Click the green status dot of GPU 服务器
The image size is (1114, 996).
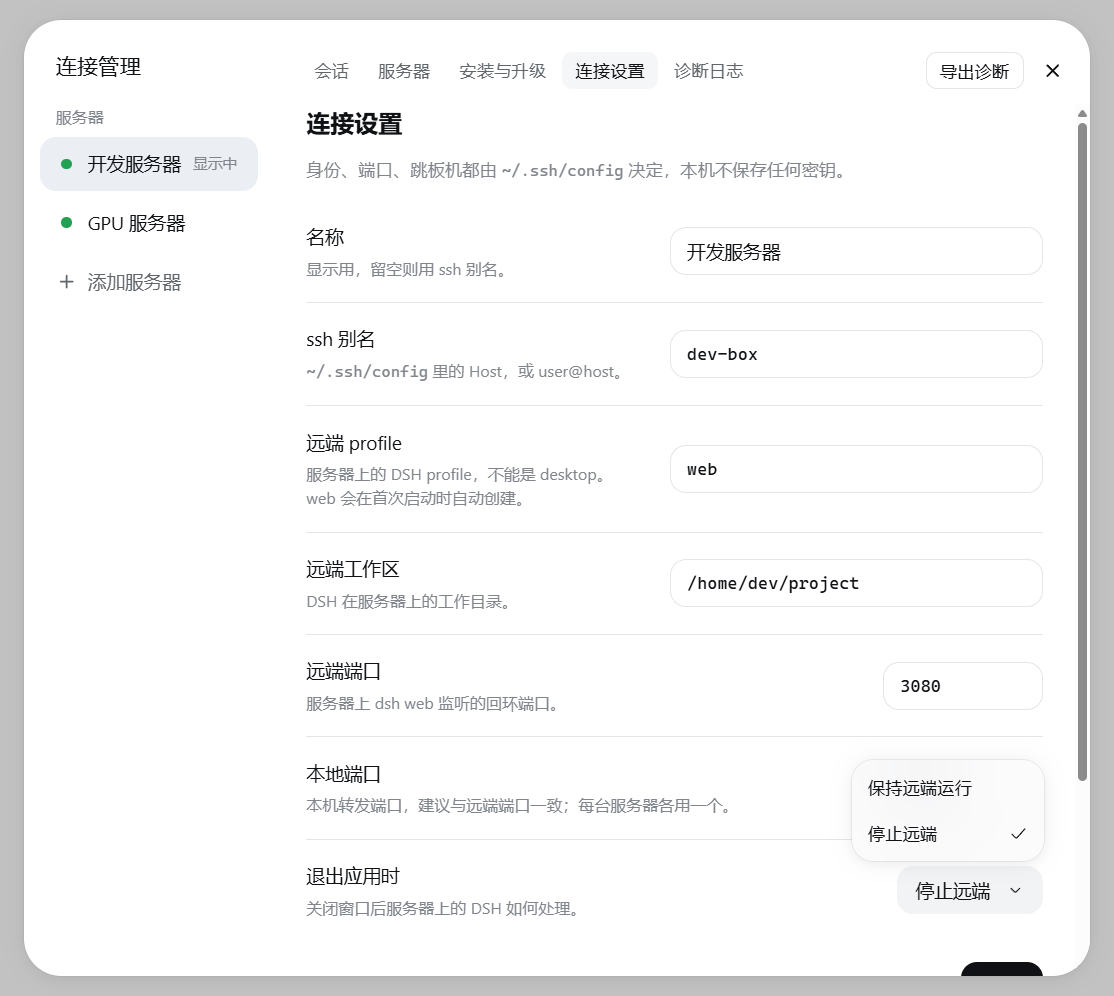[67, 223]
